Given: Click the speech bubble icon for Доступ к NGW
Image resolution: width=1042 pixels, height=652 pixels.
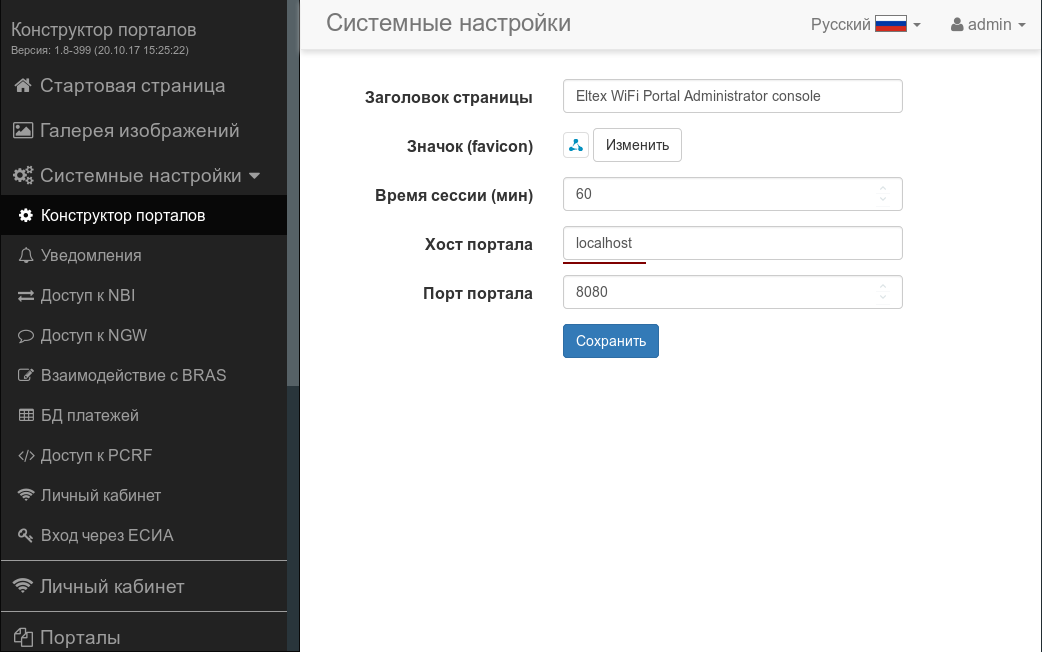Looking at the screenshot, I should (x=26, y=336).
